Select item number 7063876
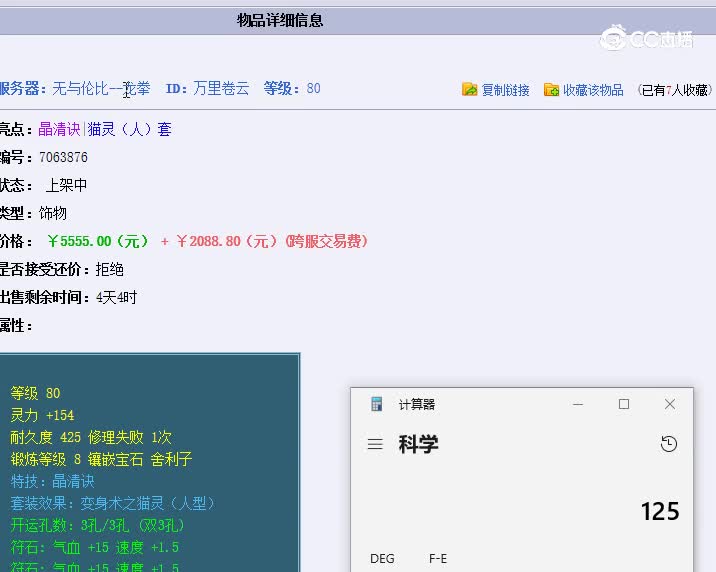The image size is (716, 572). (x=63, y=157)
